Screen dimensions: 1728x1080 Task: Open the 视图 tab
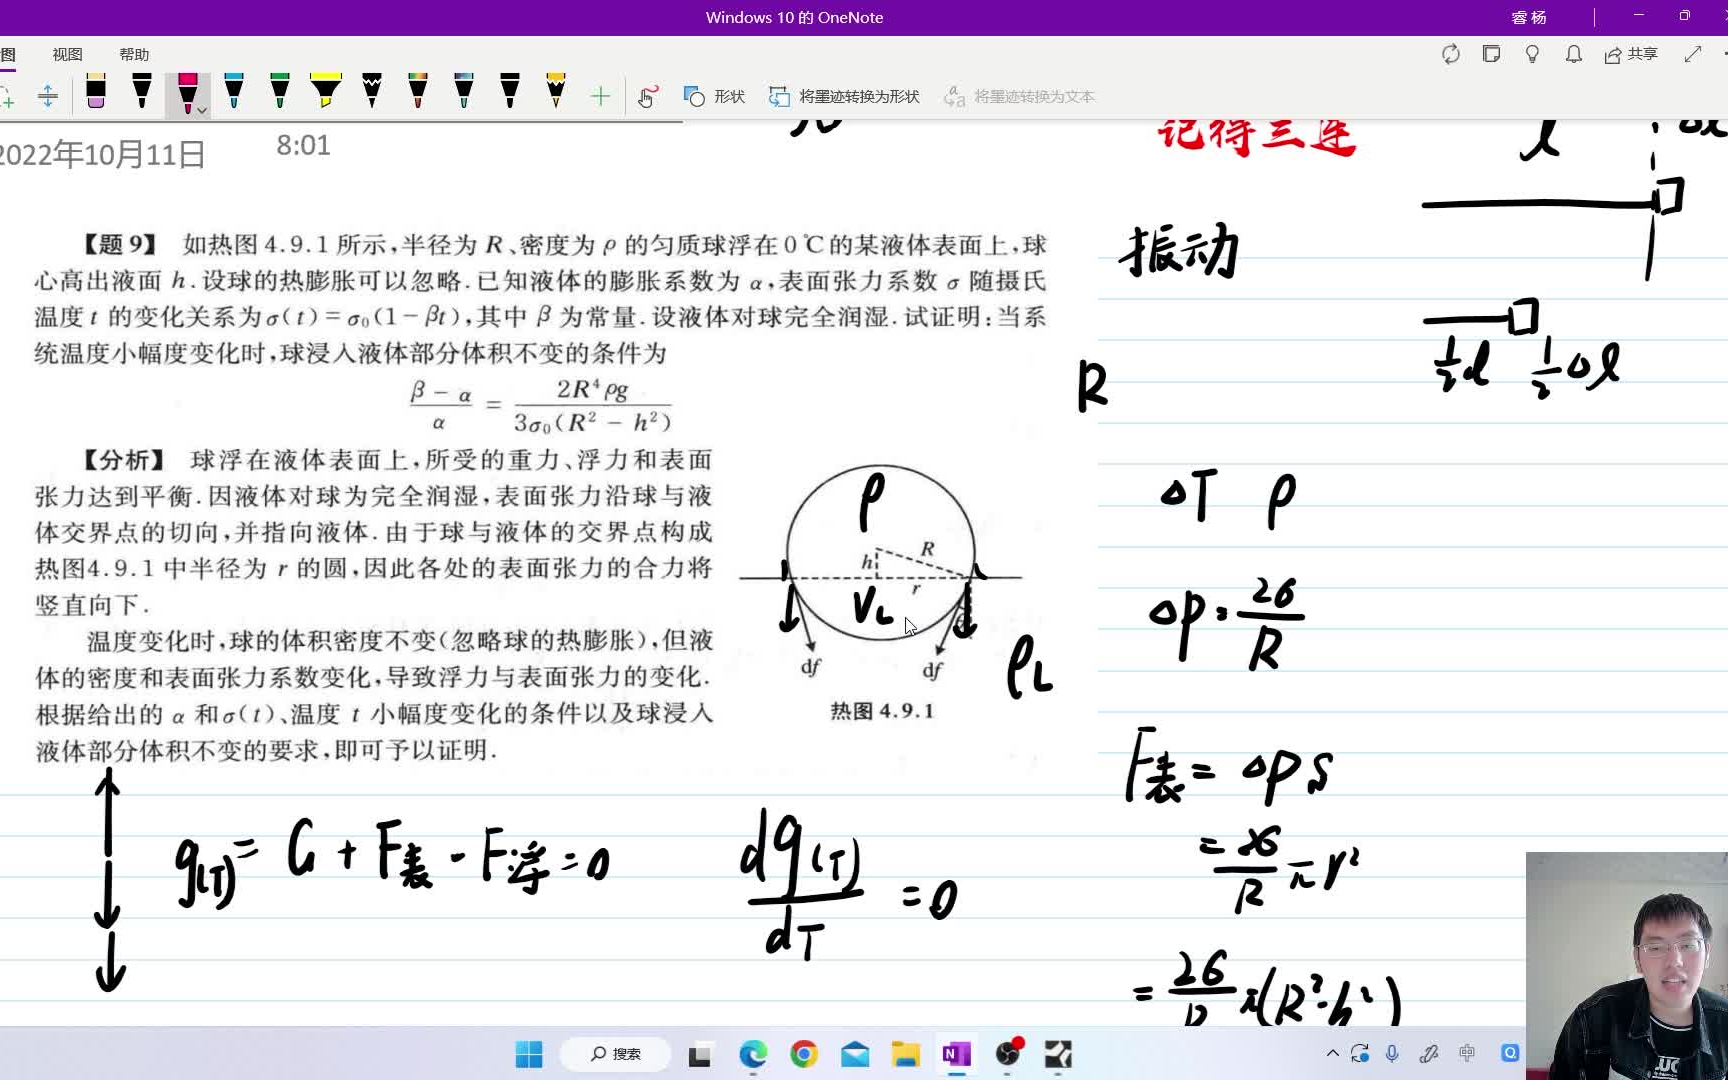(x=67, y=54)
